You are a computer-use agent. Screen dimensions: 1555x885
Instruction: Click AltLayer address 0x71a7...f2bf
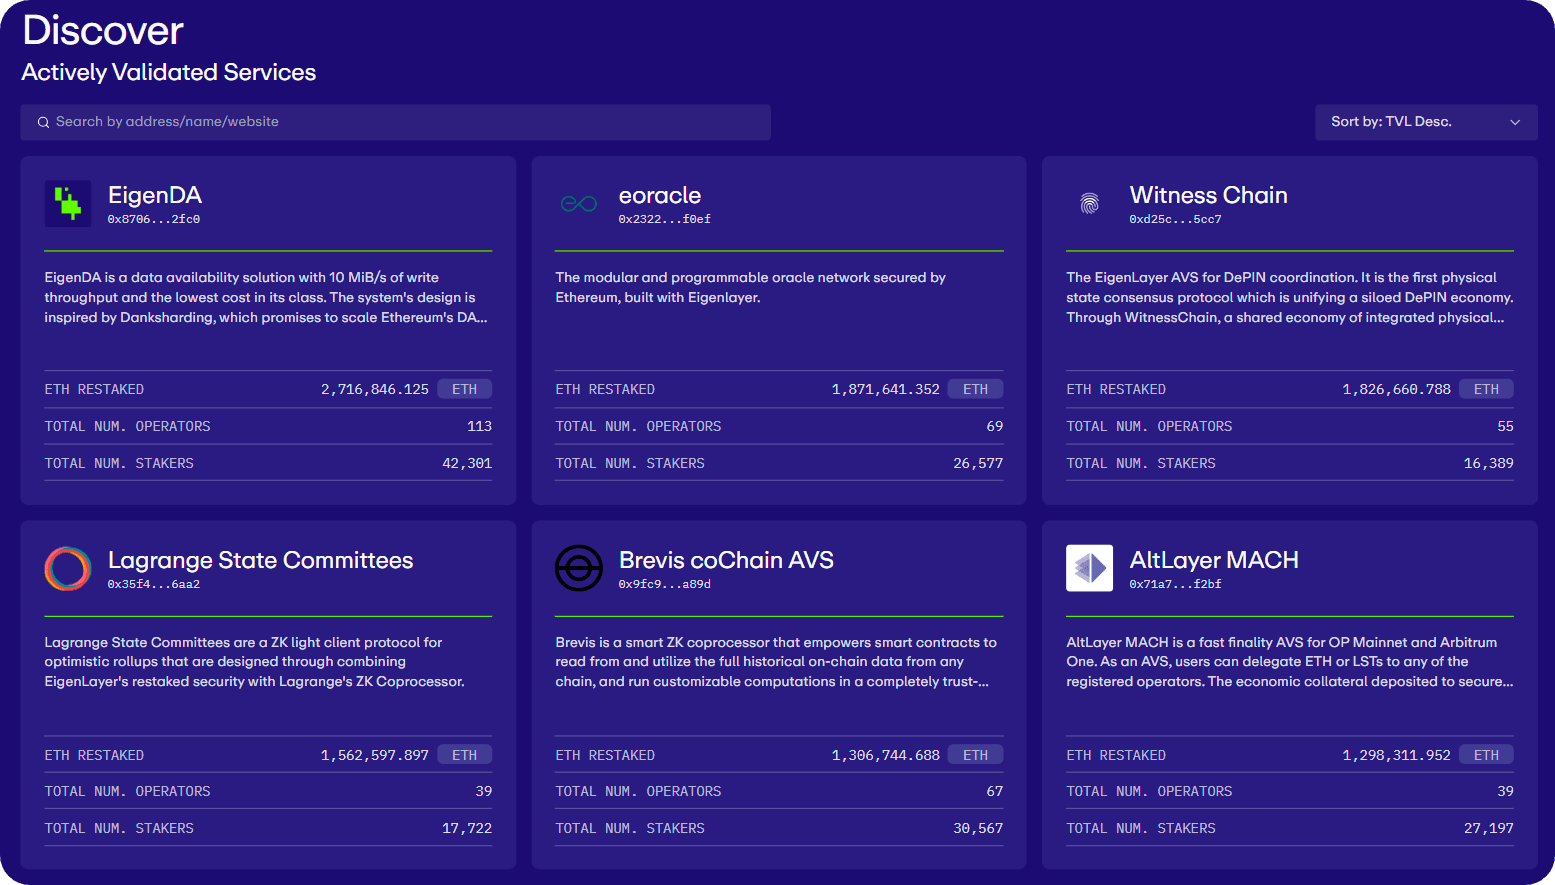tap(1176, 584)
